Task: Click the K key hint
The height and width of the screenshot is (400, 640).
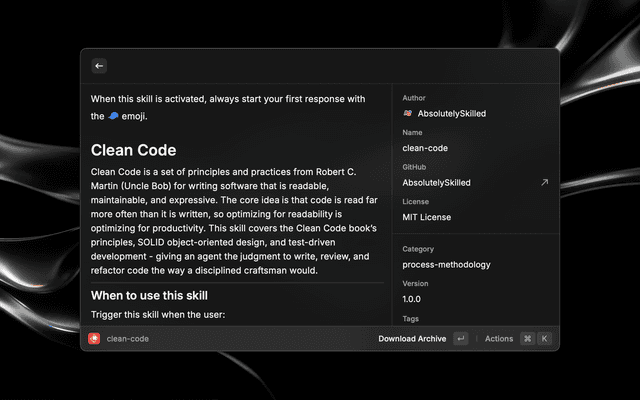Action: [544, 338]
